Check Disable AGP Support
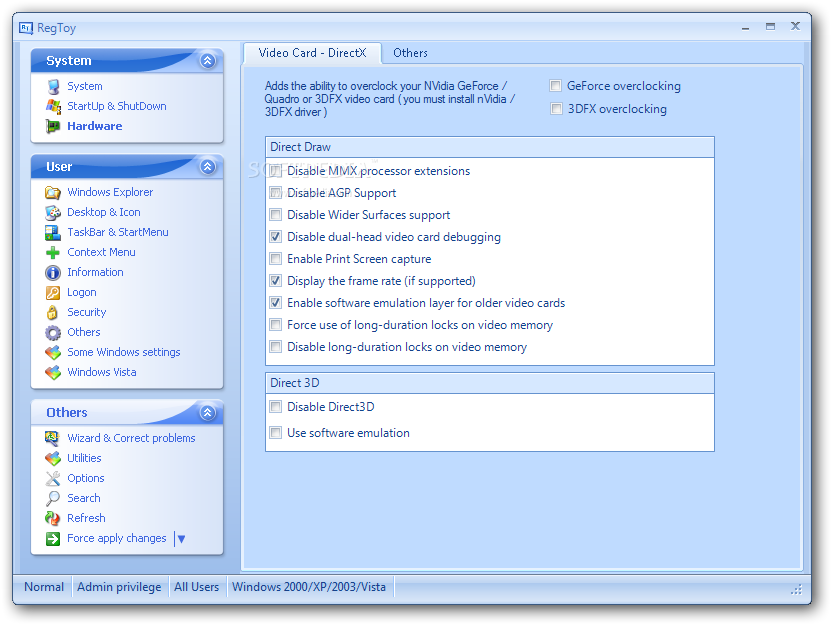This screenshot has width=832, height=625. click(275, 193)
